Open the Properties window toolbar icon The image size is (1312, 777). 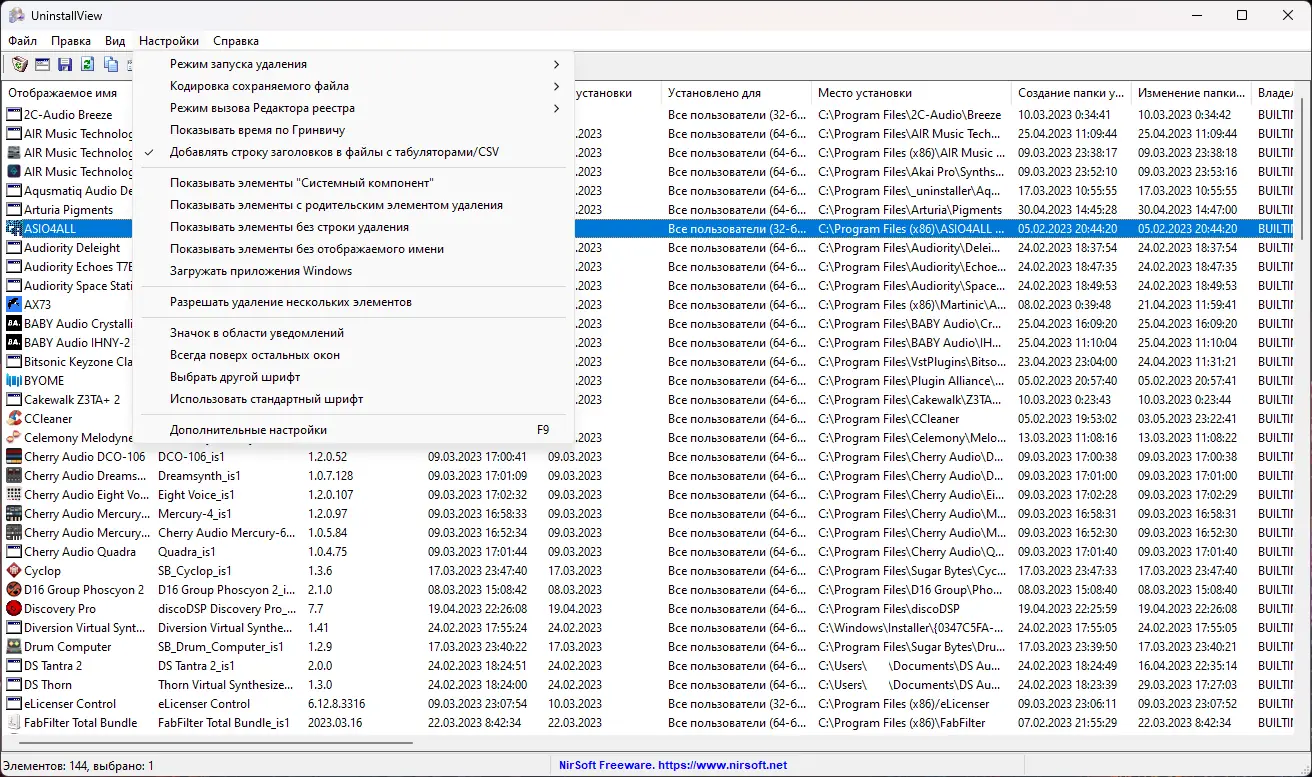coord(43,65)
